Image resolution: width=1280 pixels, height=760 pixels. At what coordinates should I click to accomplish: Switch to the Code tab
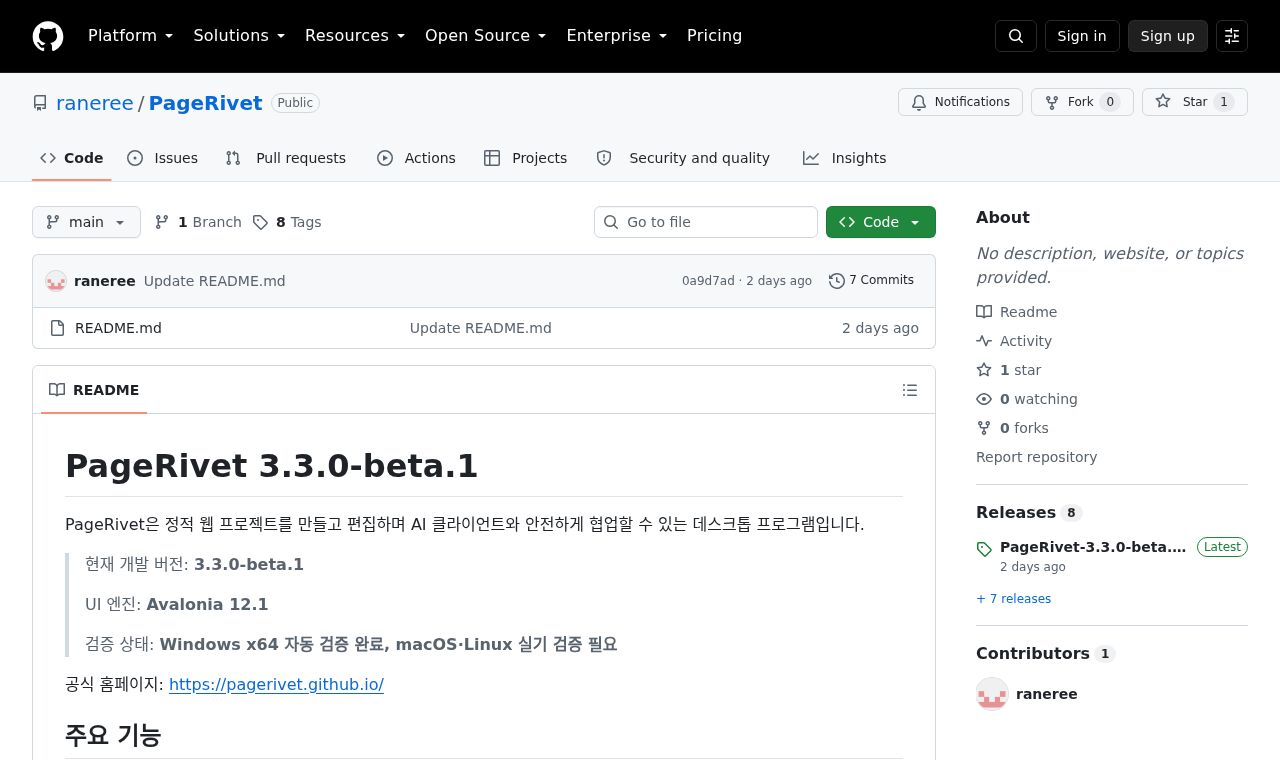72,158
